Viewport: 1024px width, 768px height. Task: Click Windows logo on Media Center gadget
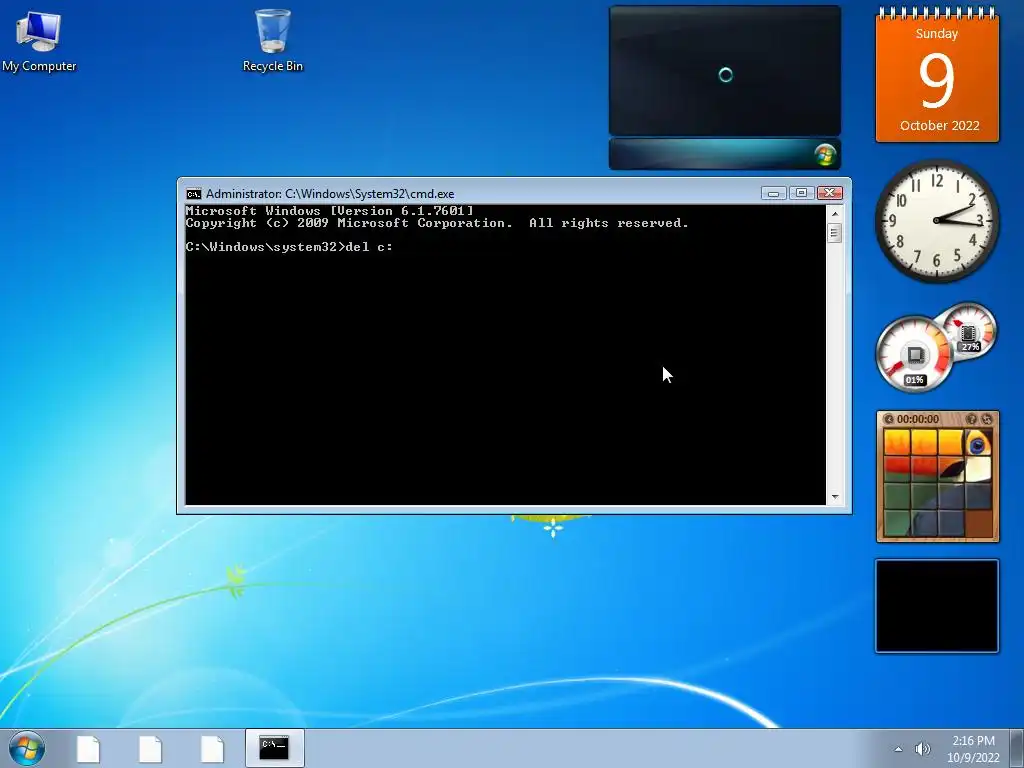click(x=825, y=155)
